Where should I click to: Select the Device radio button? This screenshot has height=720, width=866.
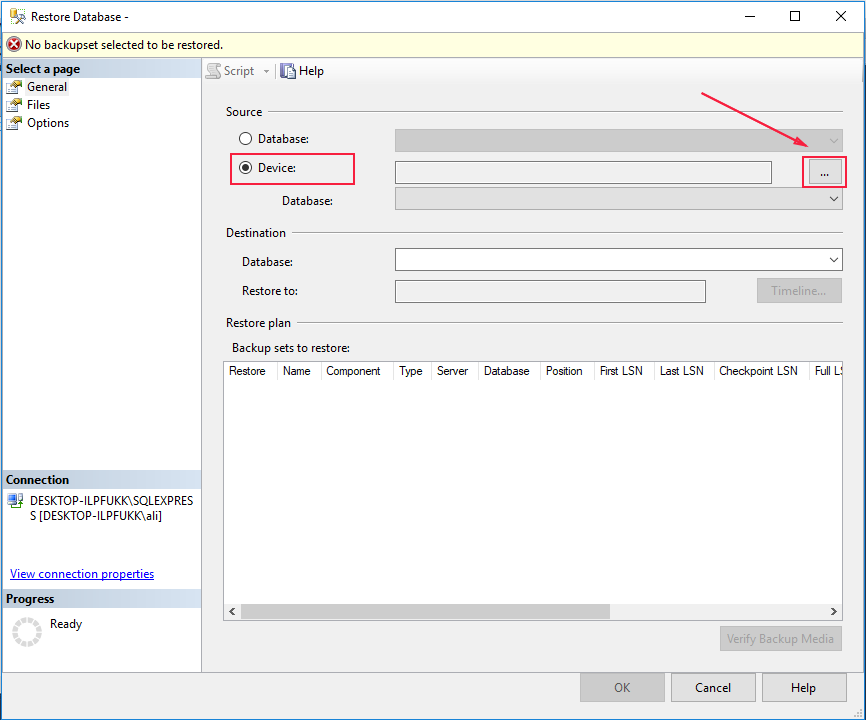[246, 168]
